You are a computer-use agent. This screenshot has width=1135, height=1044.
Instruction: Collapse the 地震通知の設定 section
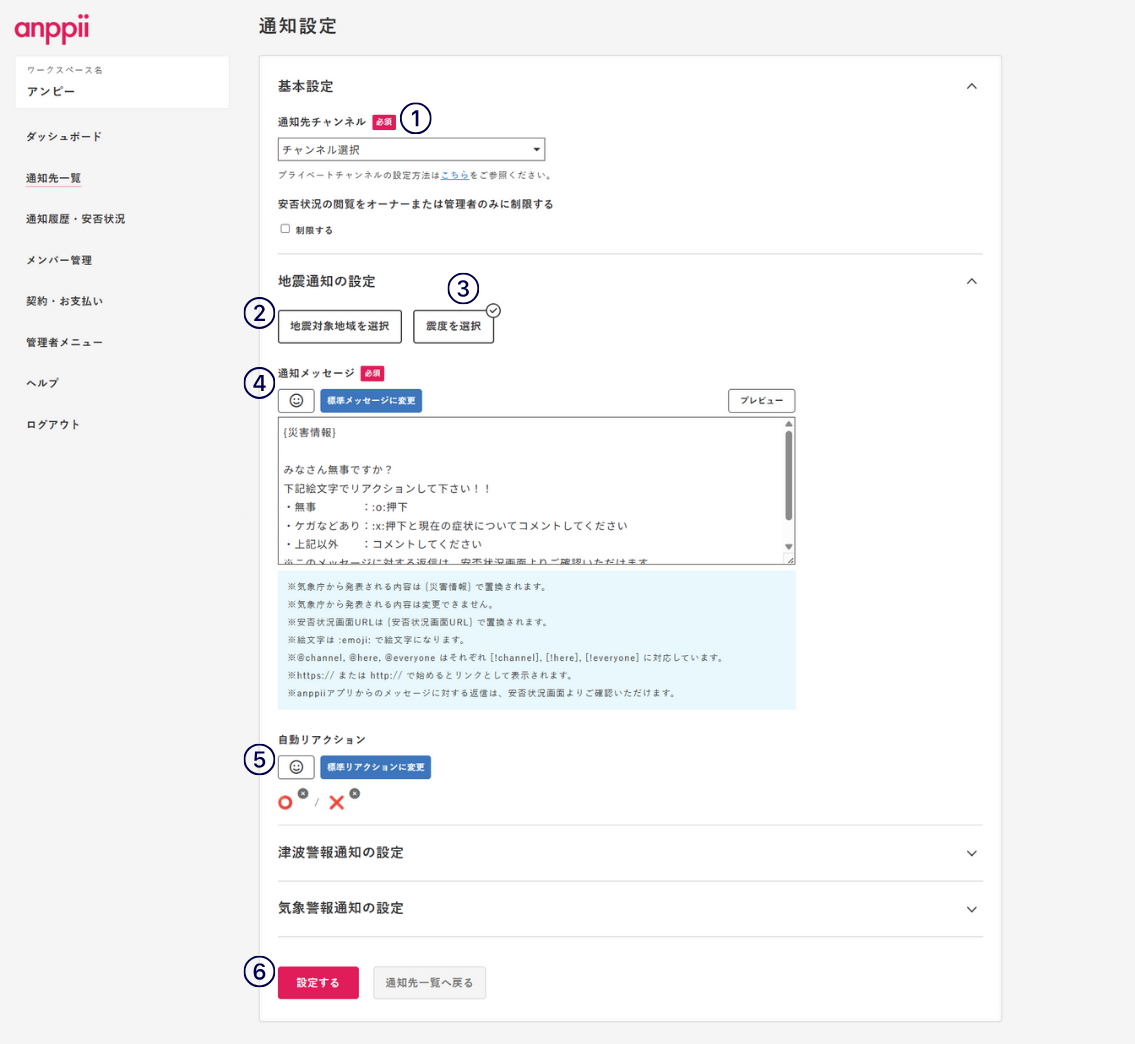[x=971, y=282]
